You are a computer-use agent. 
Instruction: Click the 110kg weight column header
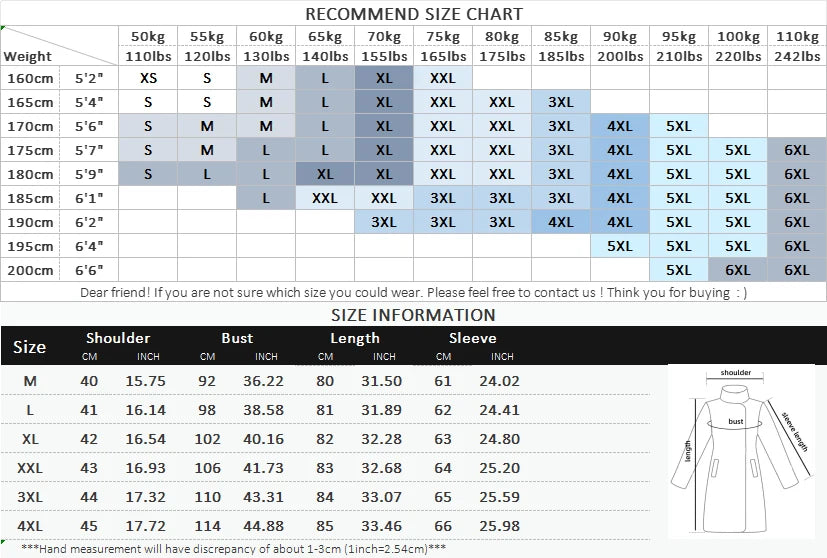pyautogui.click(x=797, y=46)
